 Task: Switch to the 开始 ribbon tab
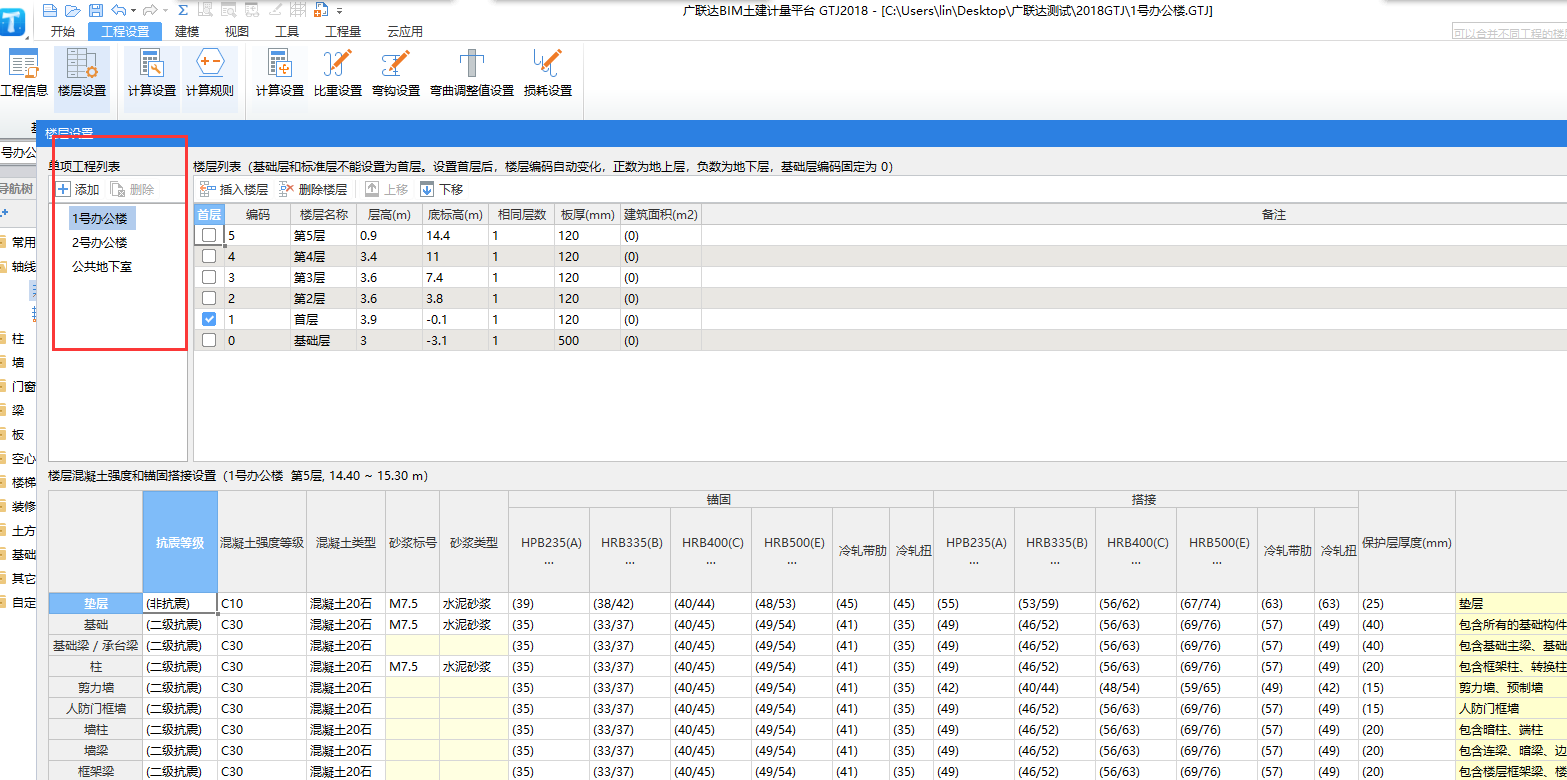click(63, 31)
